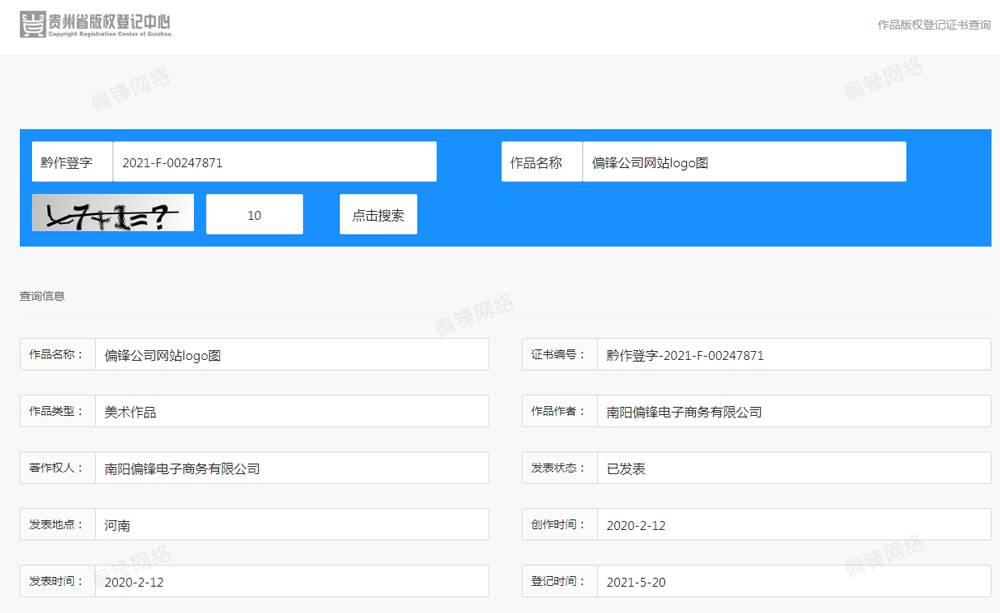Click the 点击搜索 button
Screen dimensions: 1000x613
tap(378, 214)
